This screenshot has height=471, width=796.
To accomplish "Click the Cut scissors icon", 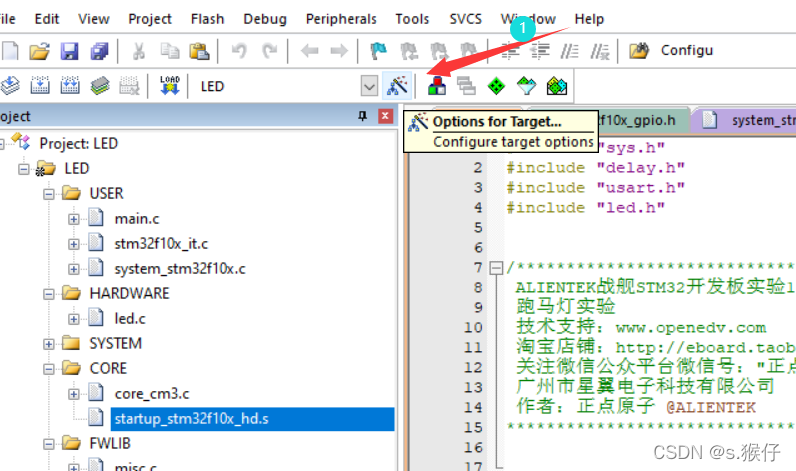I will pos(139,51).
